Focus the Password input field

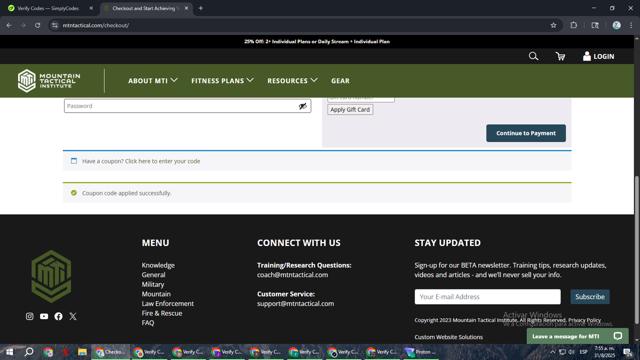187,106
